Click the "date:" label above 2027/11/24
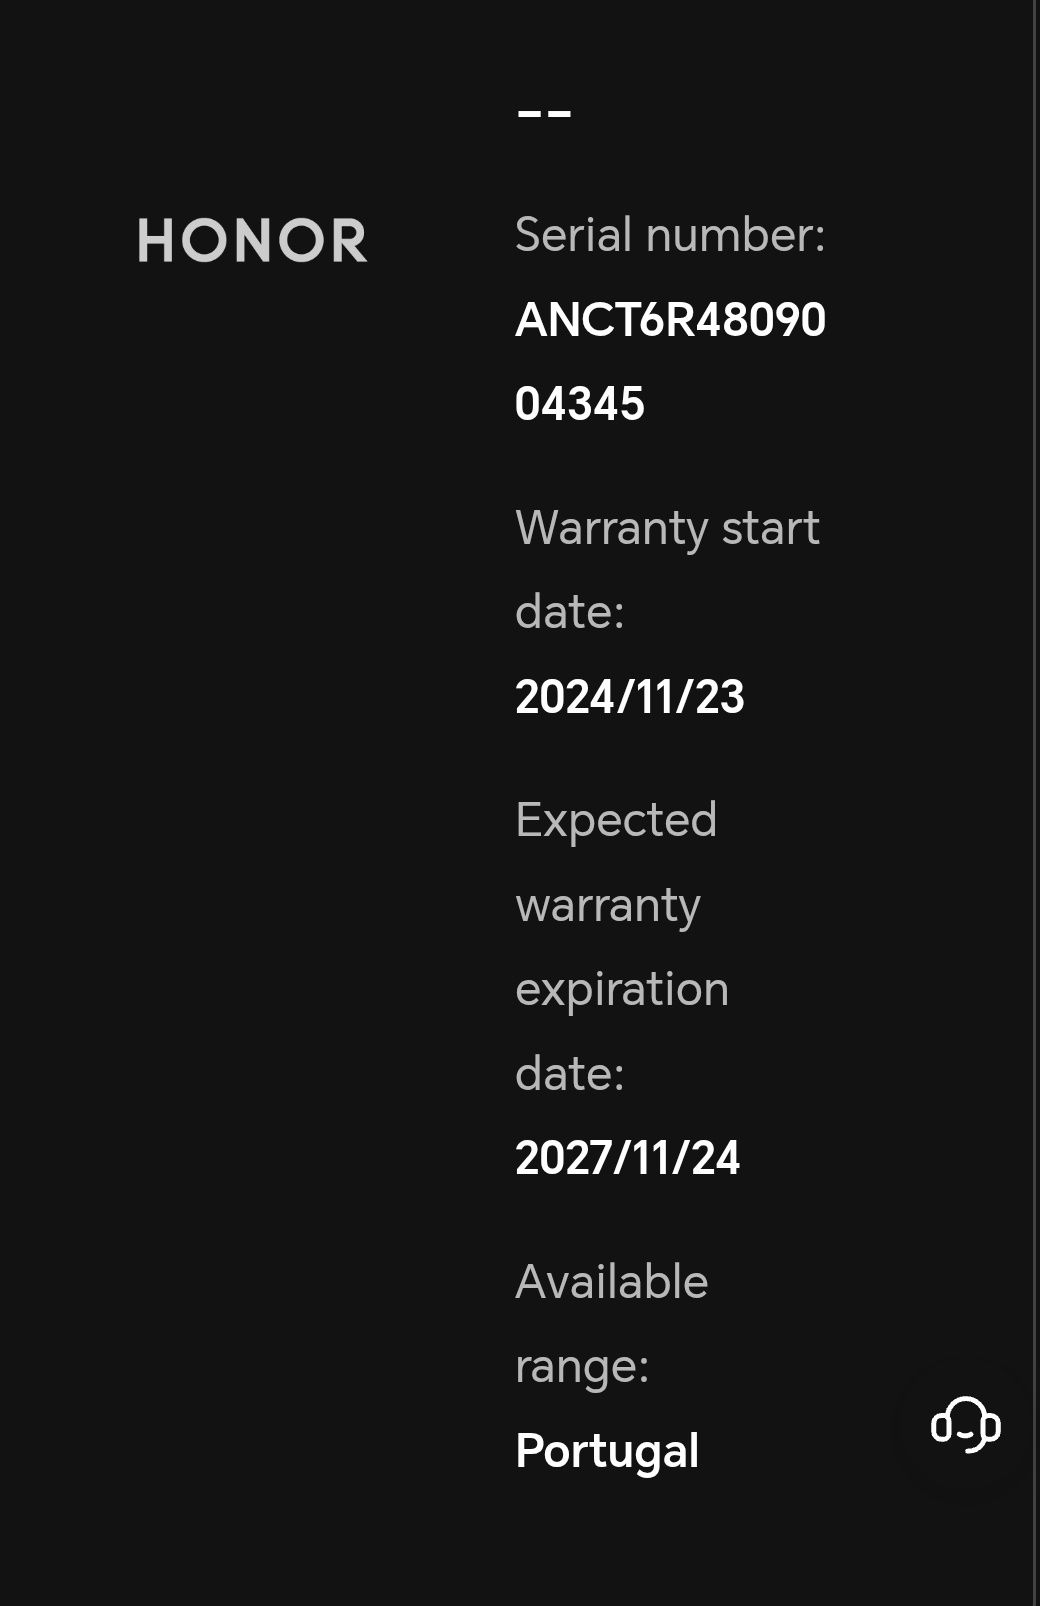The width and height of the screenshot is (1040, 1606). pyautogui.click(x=570, y=1074)
